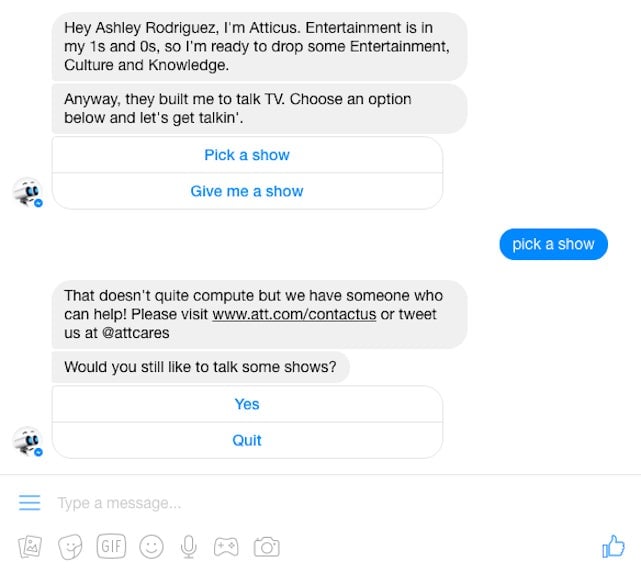
Task: Click the Atticus bot avatar near Quit
Action: point(28,441)
